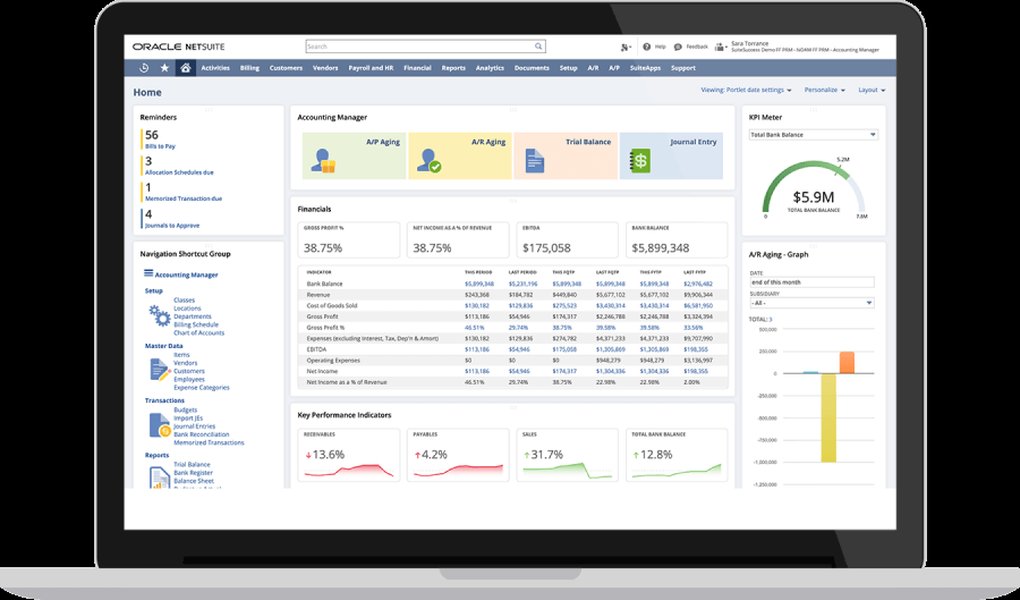Screen dimensions: 1020x600
Task: Open the Bills to Pay reminder
Action: coord(159,146)
